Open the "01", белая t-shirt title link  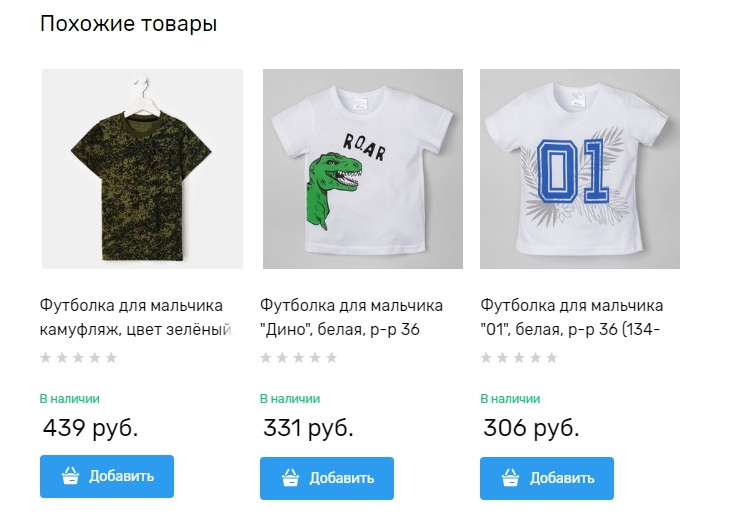(571, 317)
